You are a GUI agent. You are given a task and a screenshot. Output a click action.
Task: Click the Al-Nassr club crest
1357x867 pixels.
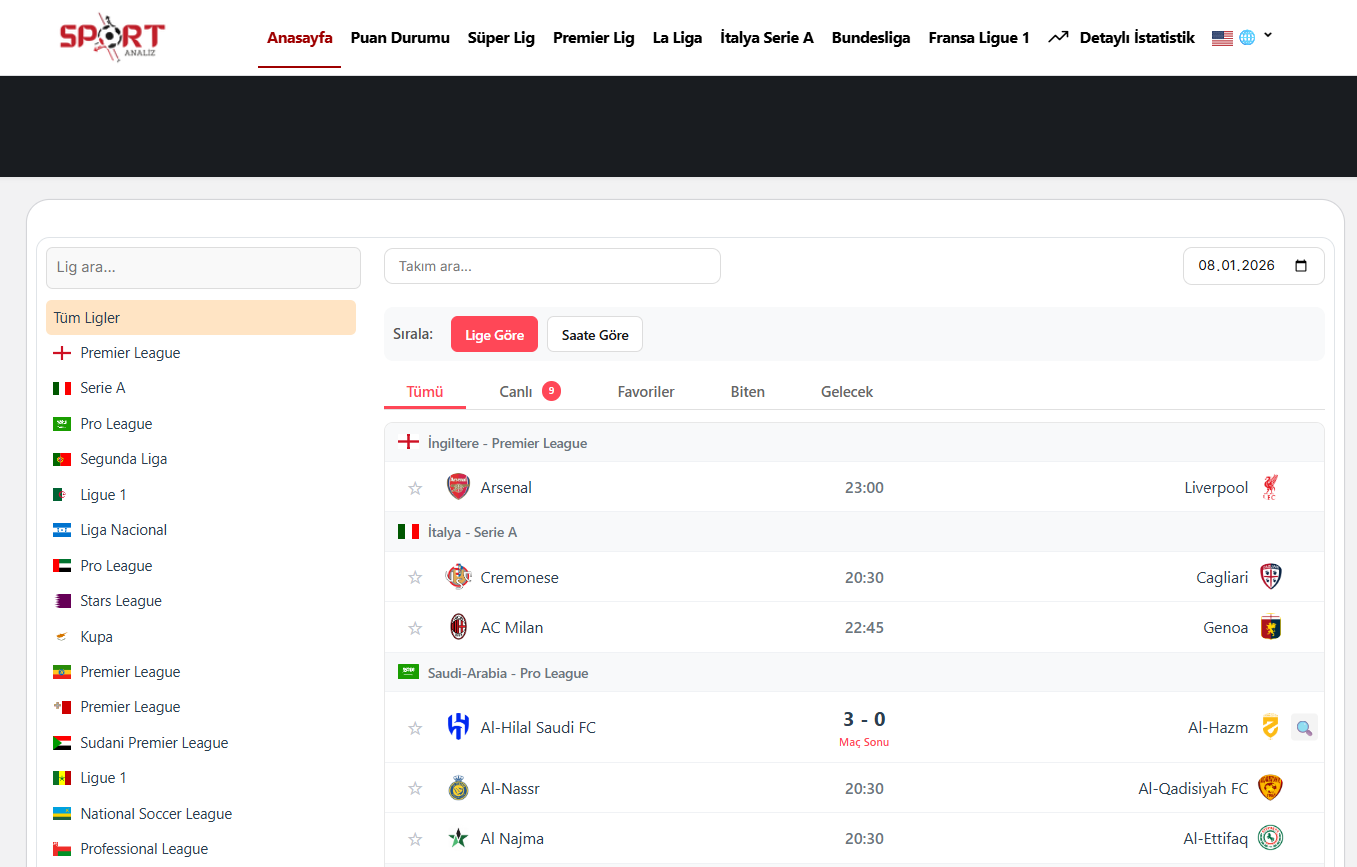pyautogui.click(x=458, y=788)
